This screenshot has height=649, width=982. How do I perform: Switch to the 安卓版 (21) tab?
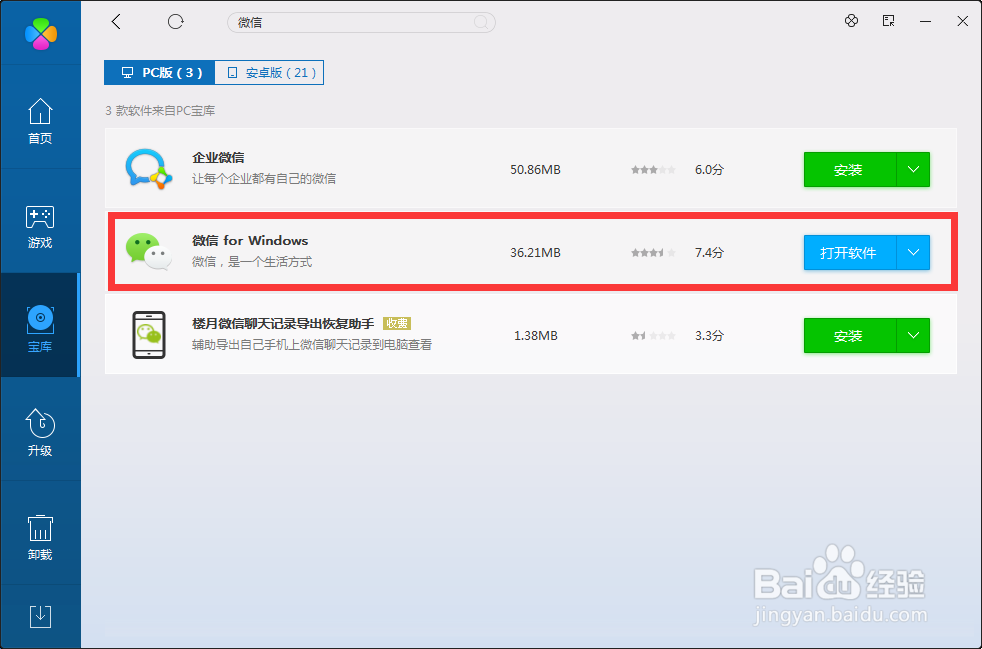(269, 73)
